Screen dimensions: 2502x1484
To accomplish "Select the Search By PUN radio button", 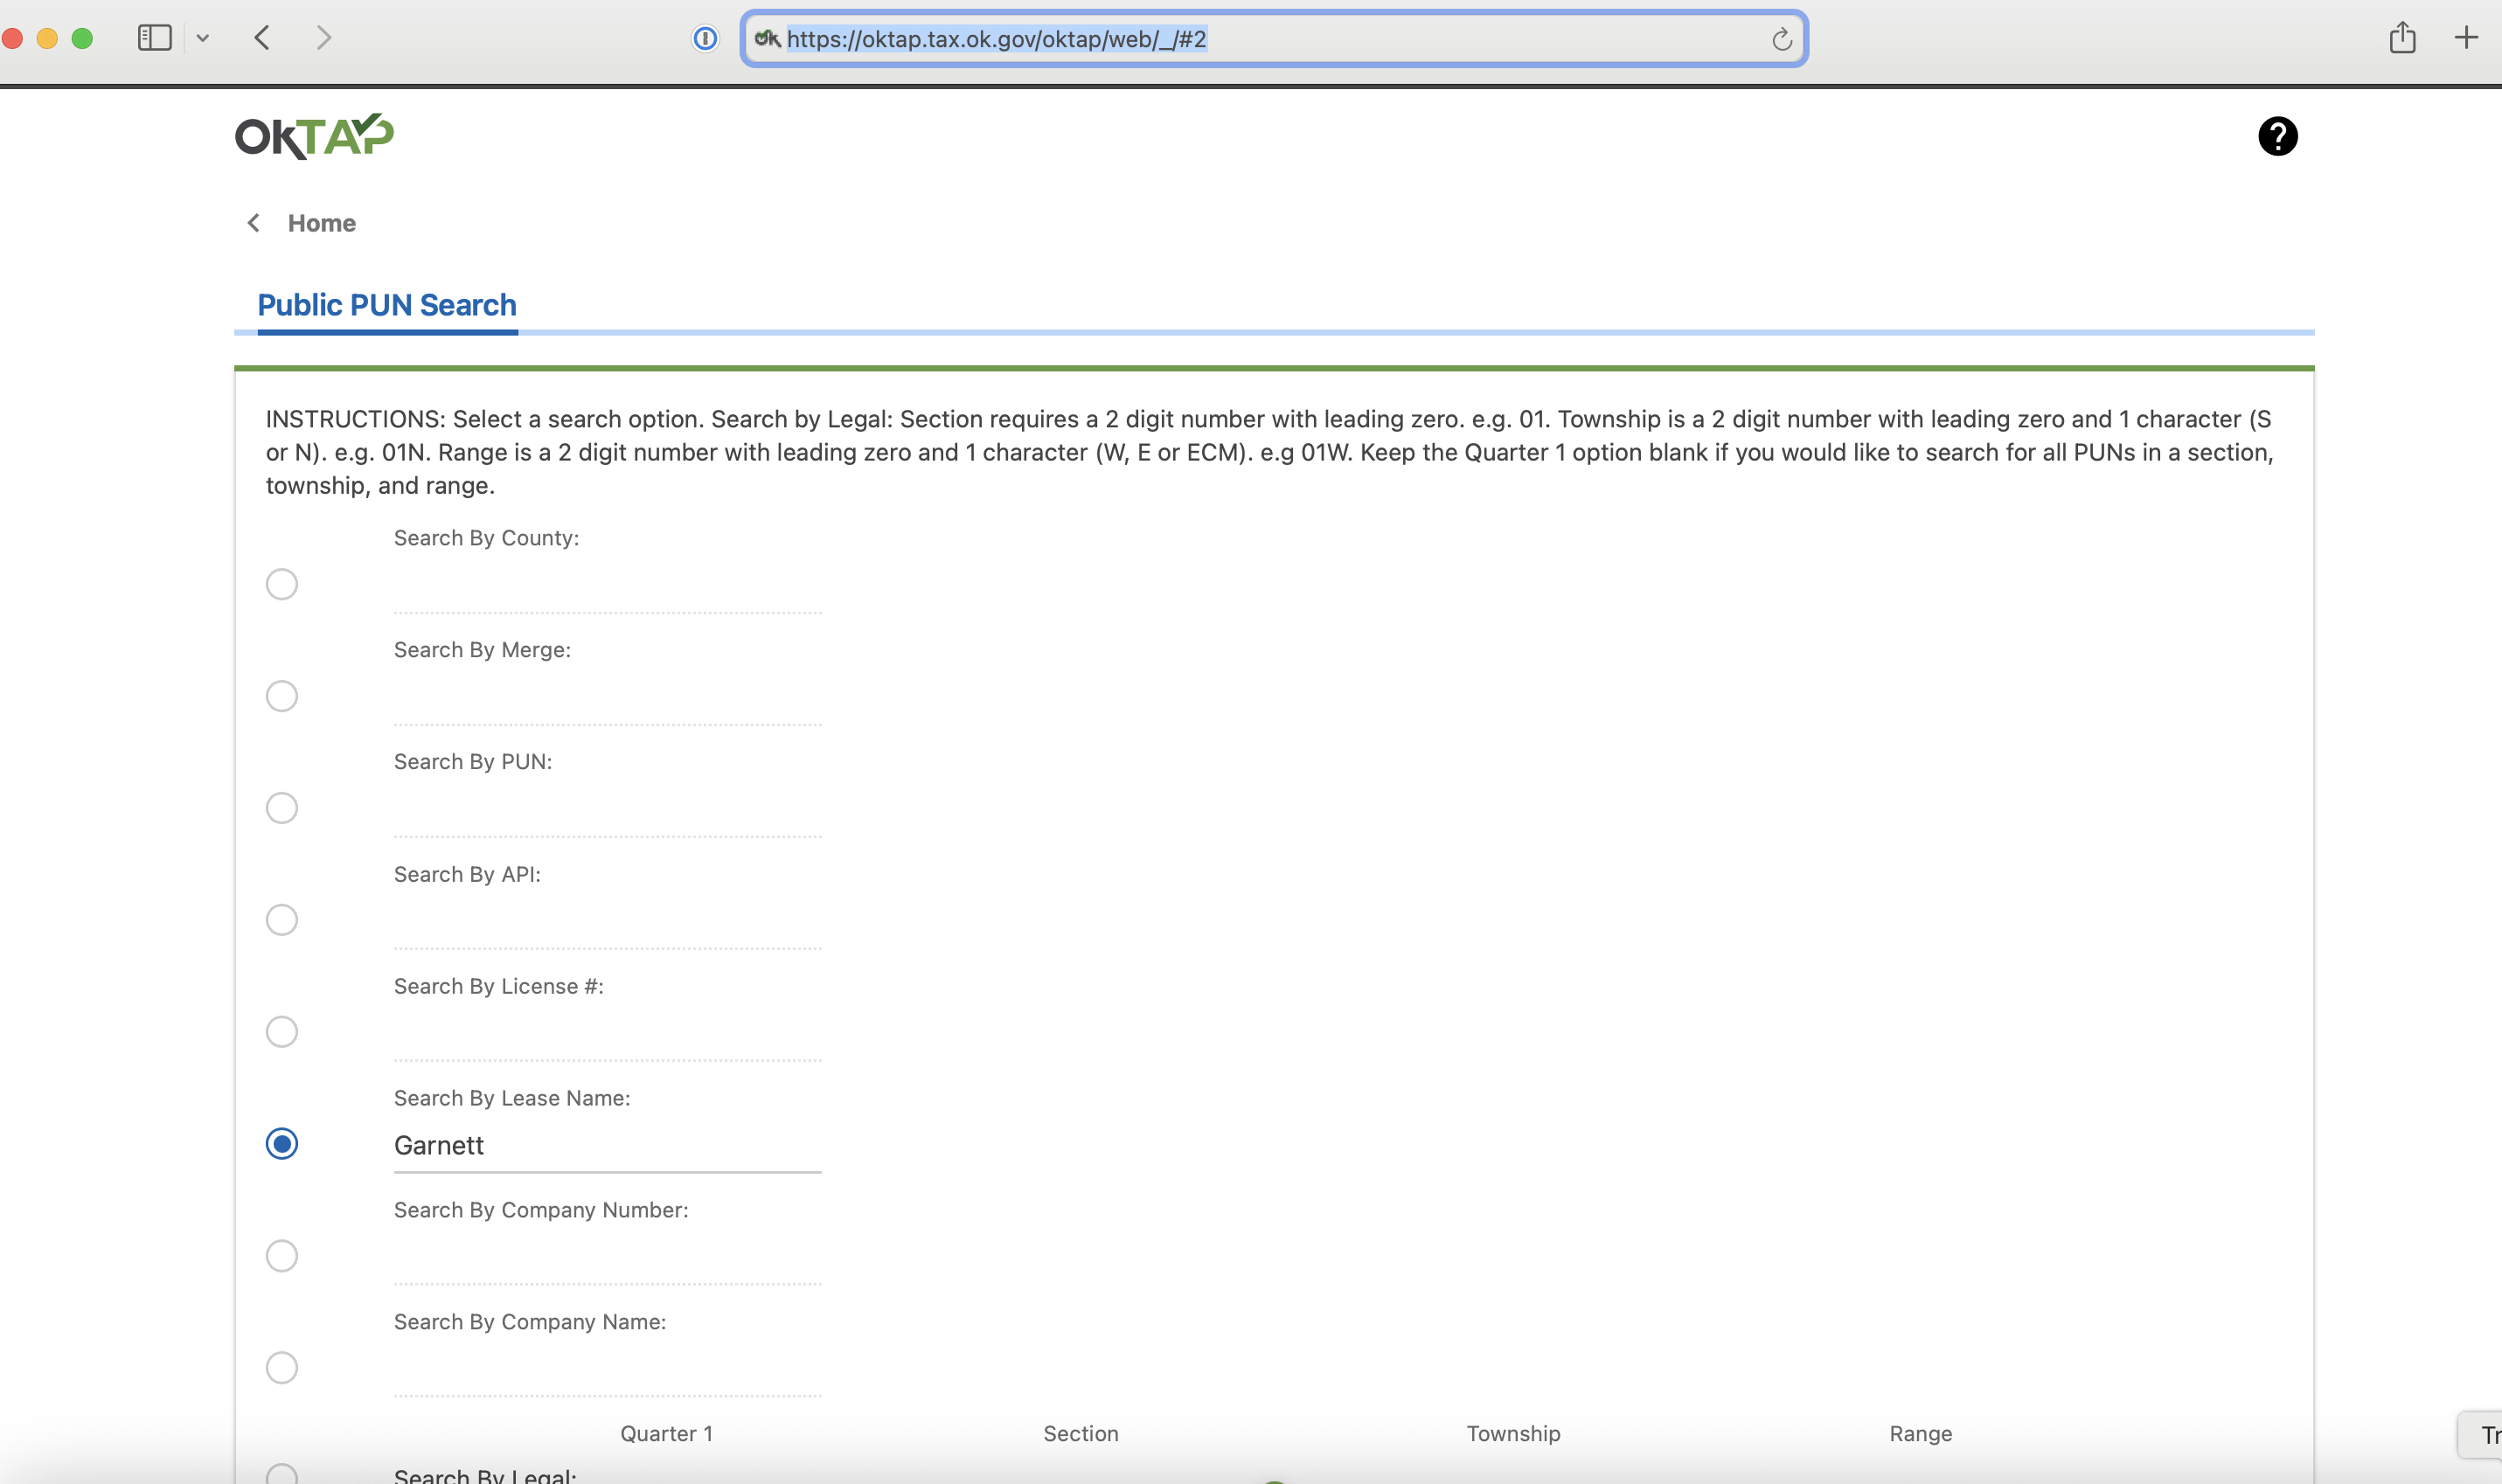I will pyautogui.click(x=282, y=808).
